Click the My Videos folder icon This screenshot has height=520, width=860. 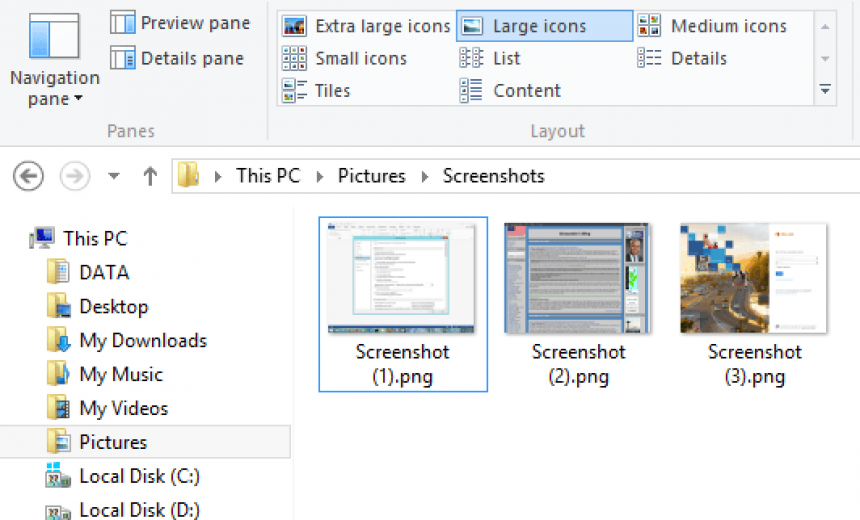tap(58, 408)
